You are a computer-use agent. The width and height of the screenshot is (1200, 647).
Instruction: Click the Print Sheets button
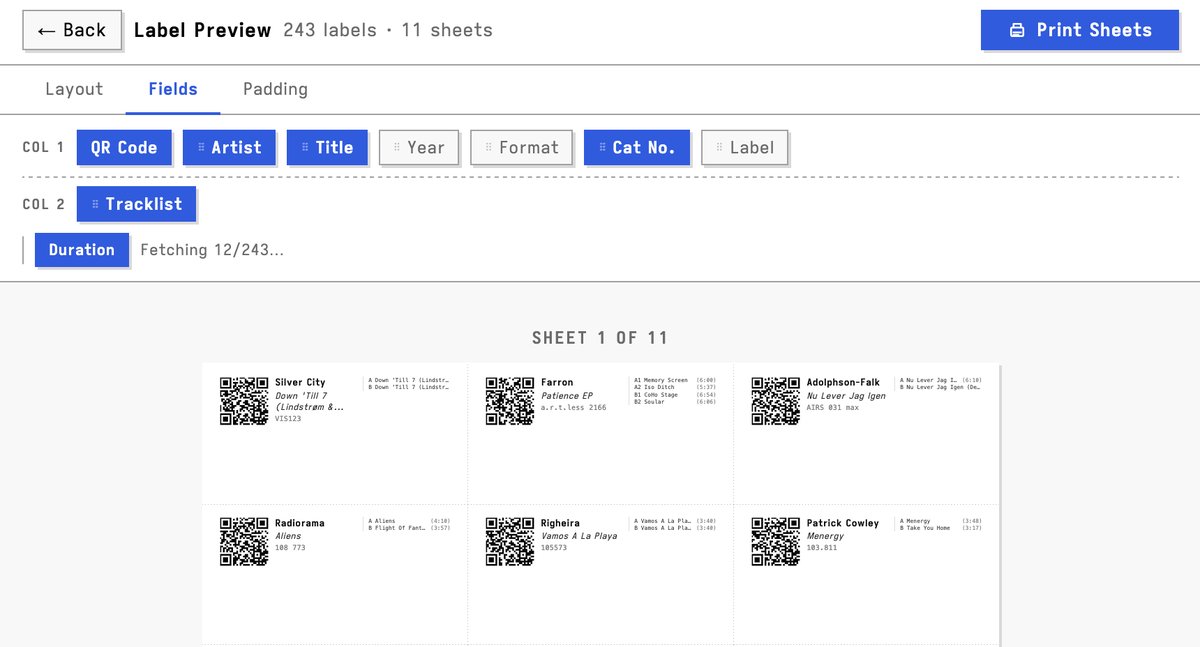coord(1080,30)
